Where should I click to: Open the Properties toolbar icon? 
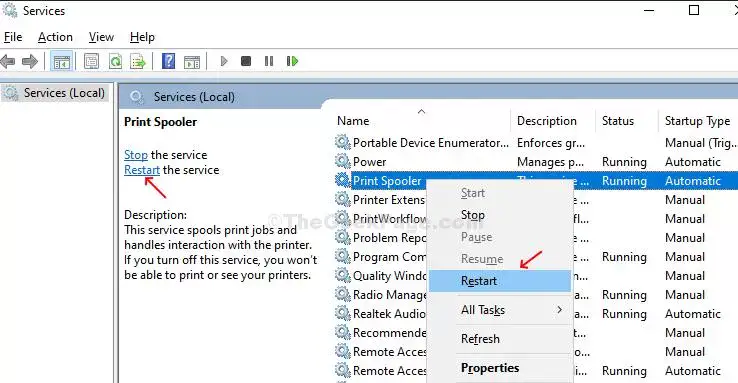pos(91,61)
